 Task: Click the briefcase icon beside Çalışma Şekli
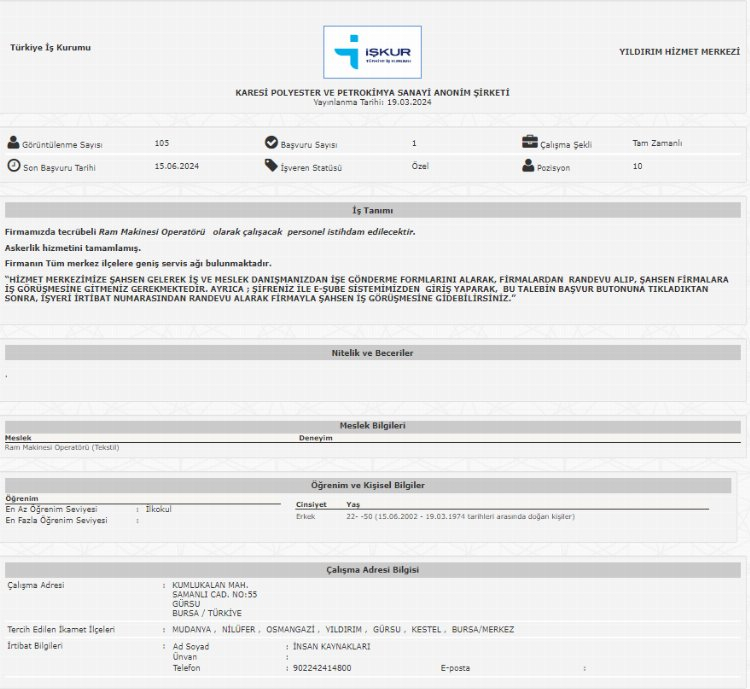coord(529,142)
